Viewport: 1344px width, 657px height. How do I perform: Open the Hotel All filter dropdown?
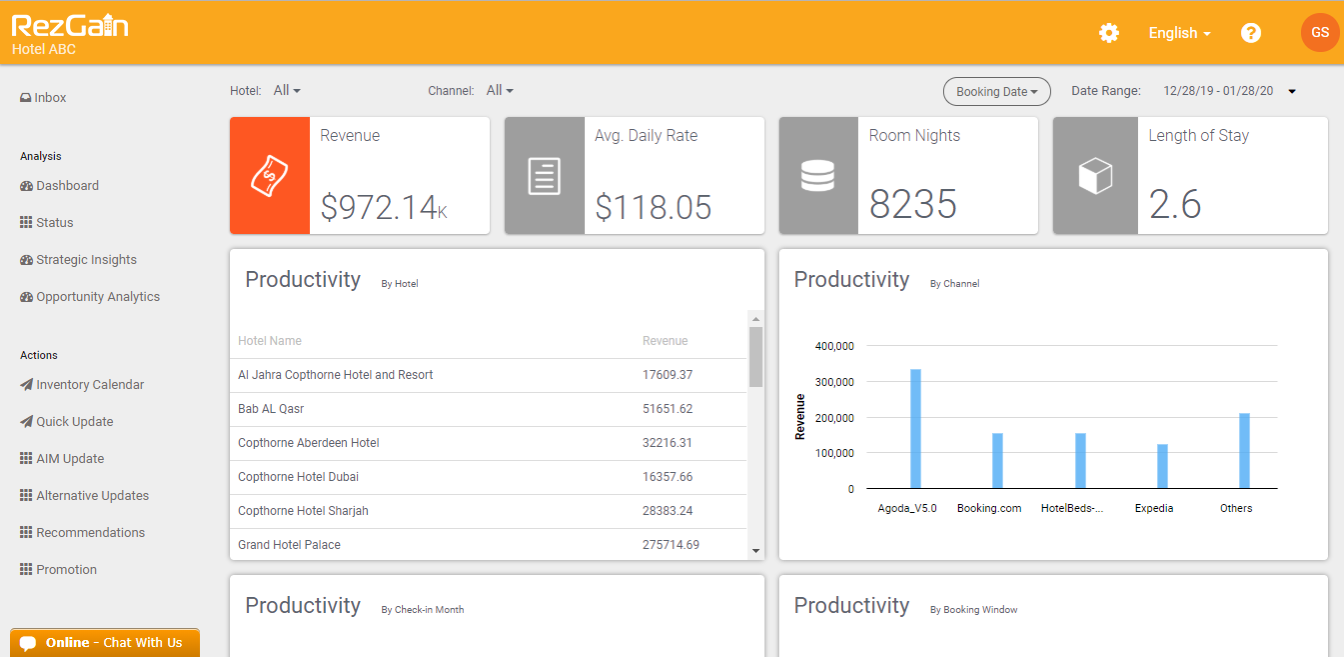(287, 90)
